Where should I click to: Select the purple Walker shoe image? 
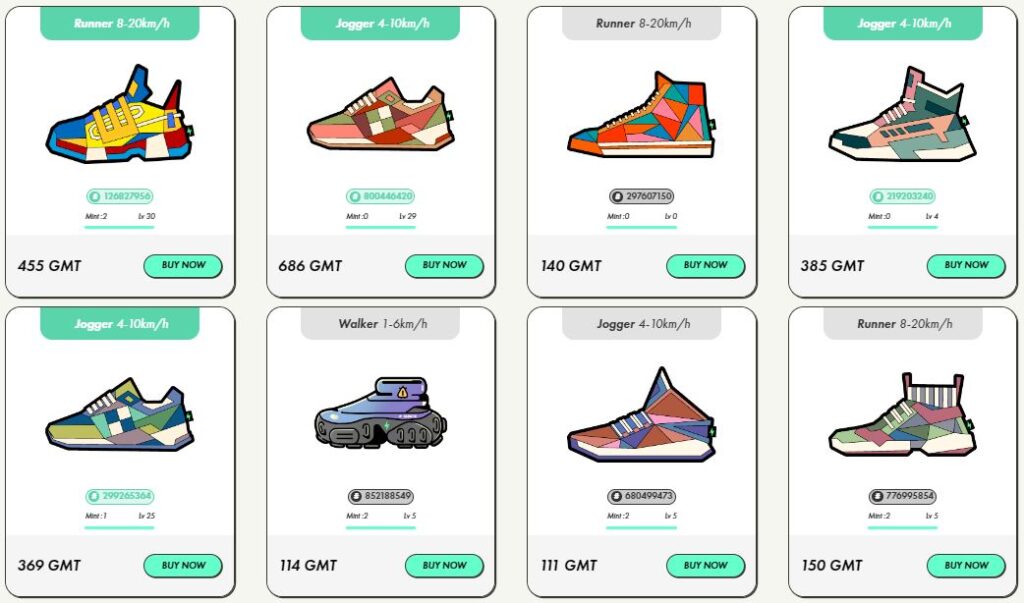[x=381, y=413]
